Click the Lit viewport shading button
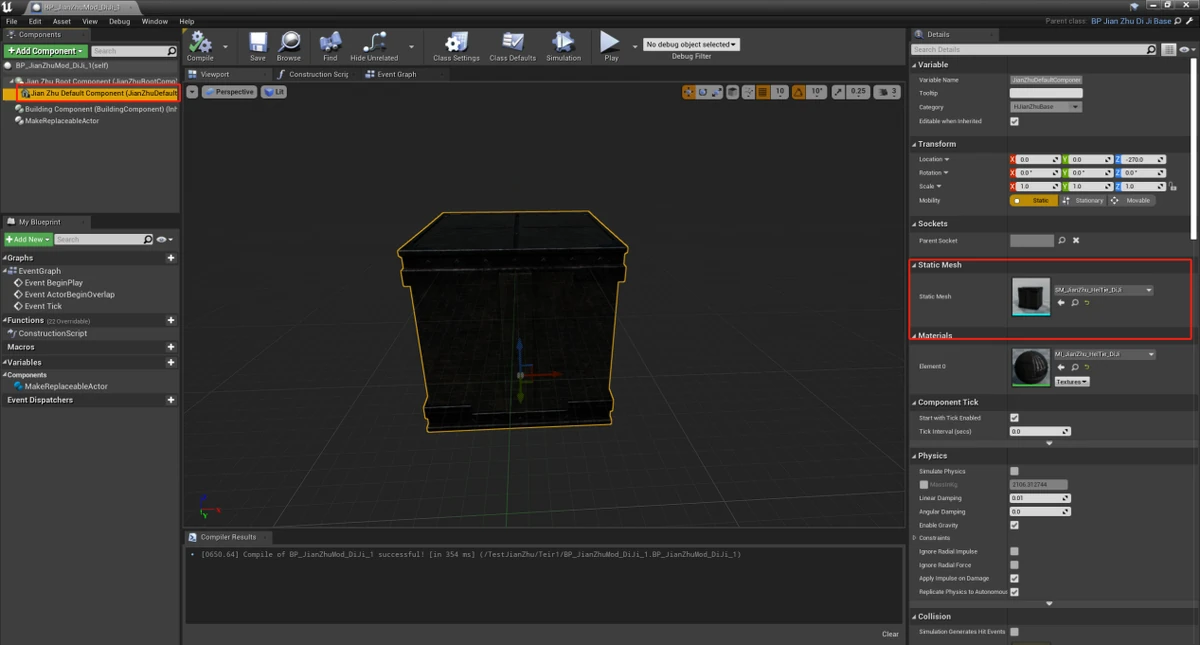The width and height of the screenshot is (1200, 645). (x=272, y=91)
